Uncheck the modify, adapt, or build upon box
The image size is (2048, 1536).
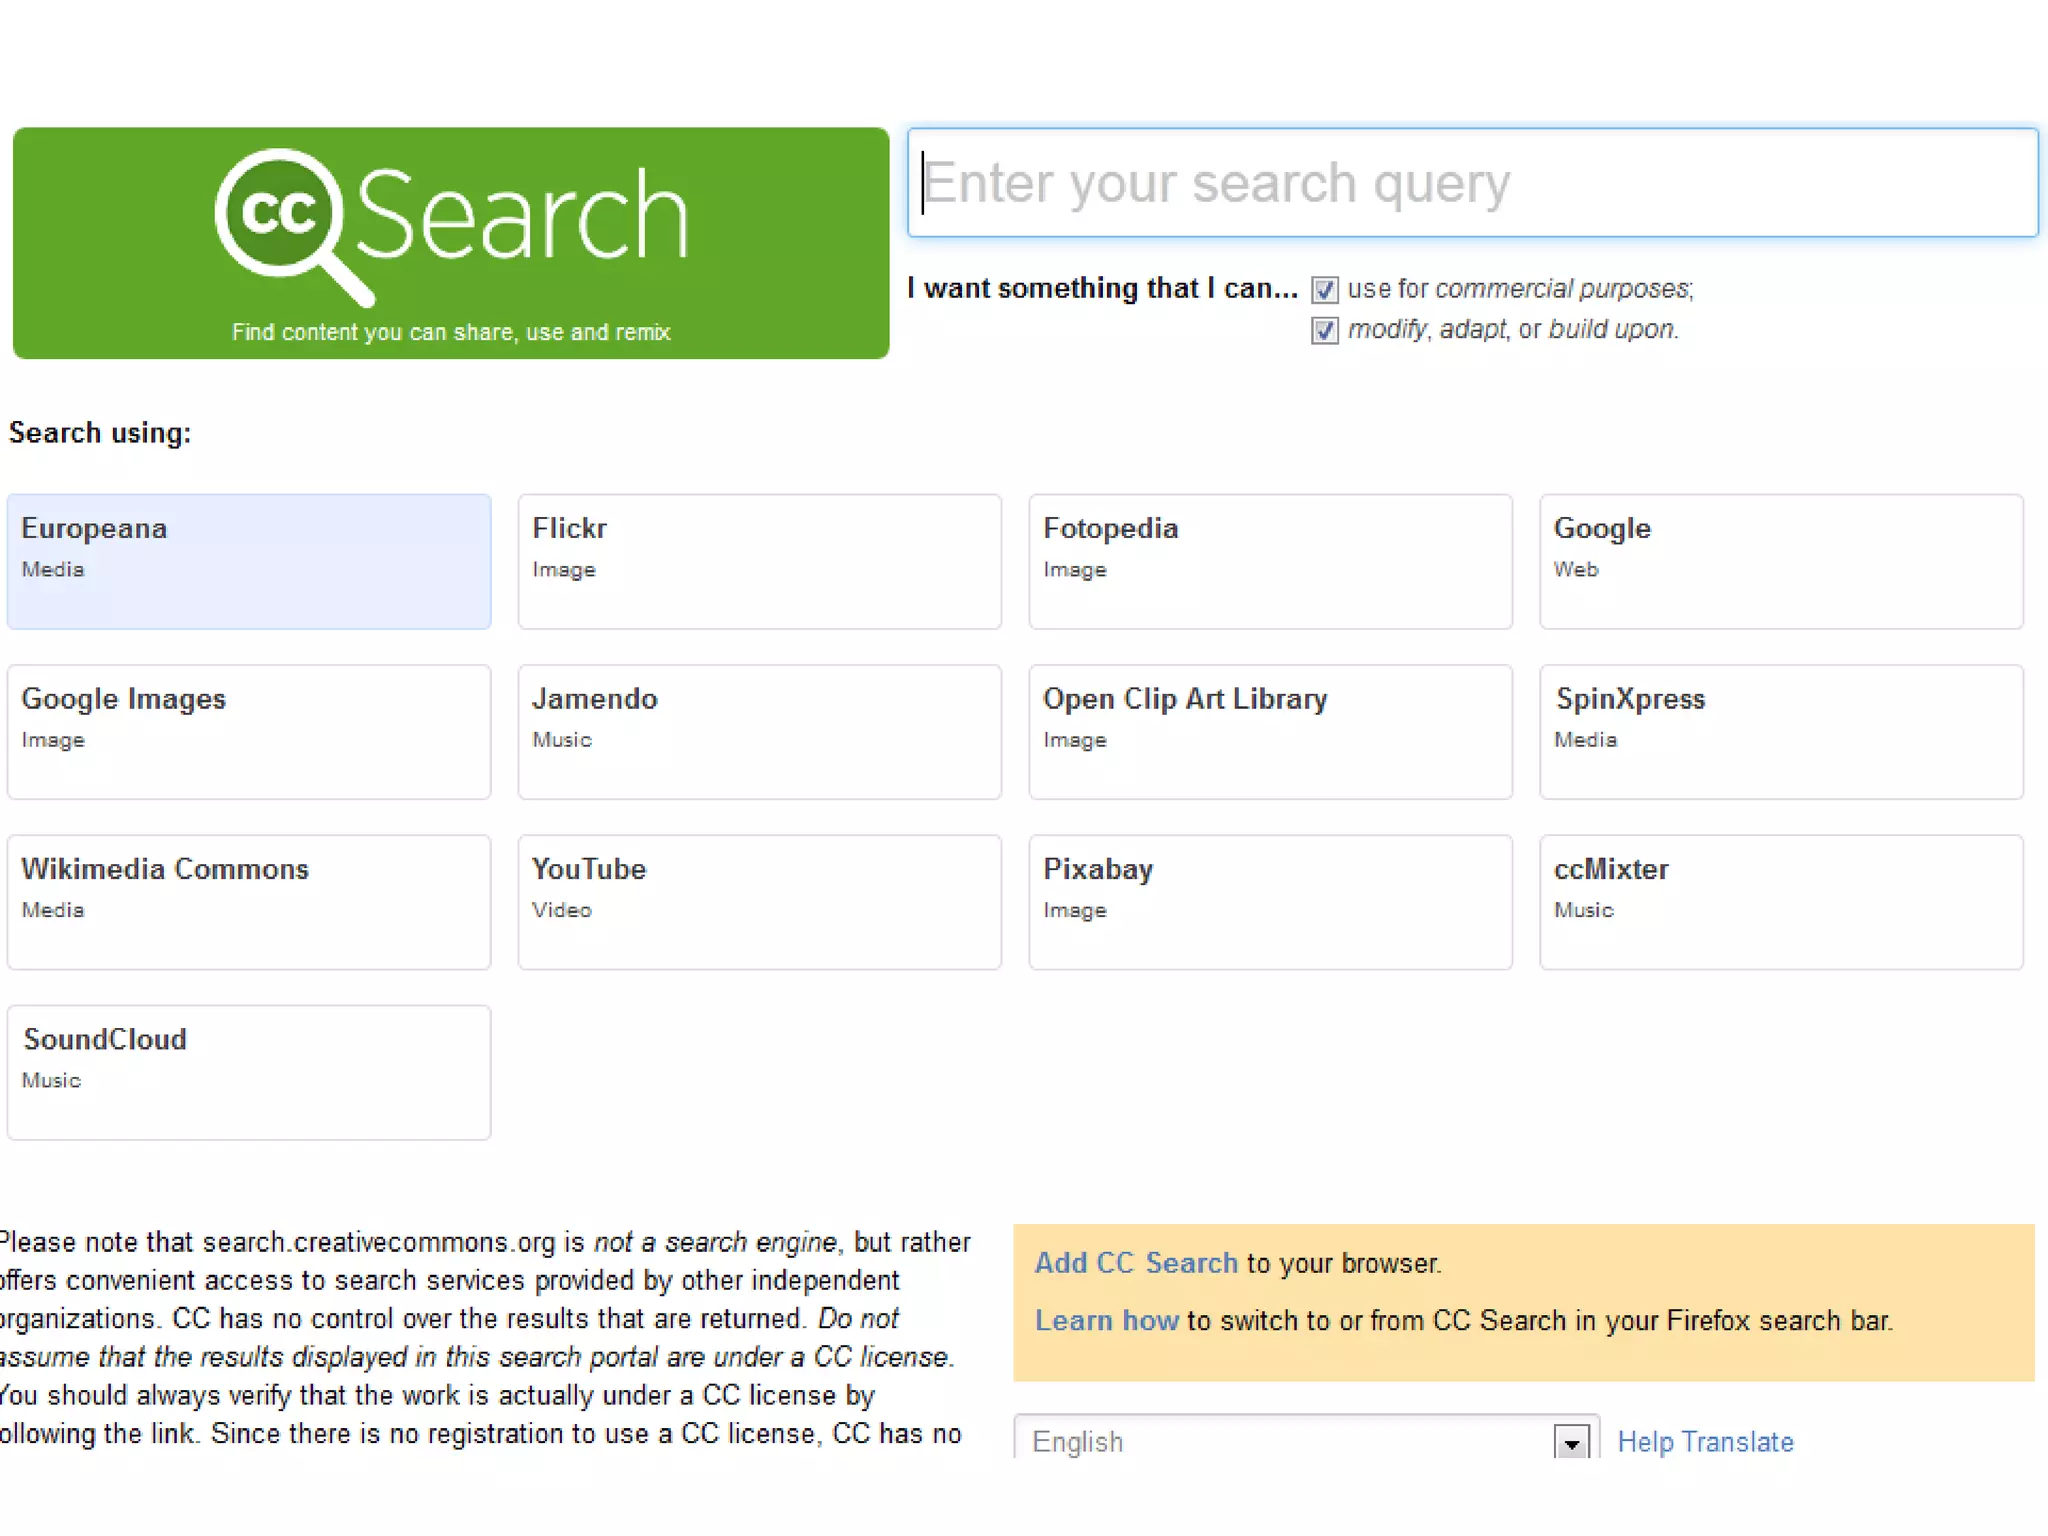(1324, 330)
